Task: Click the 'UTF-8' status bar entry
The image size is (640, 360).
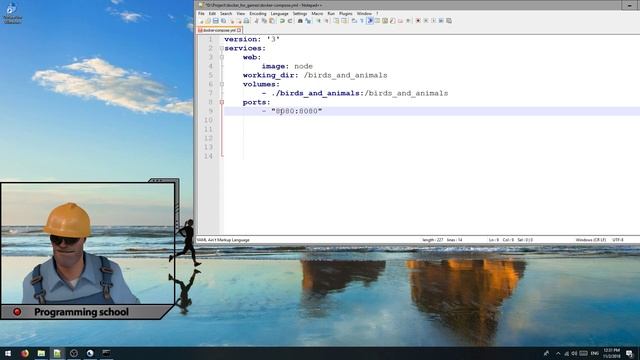Action: [618, 240]
